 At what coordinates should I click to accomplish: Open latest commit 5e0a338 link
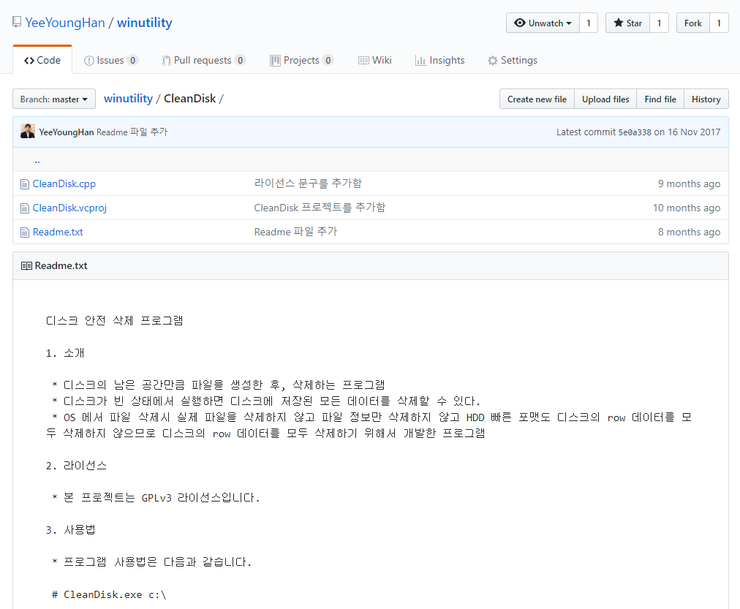coord(634,132)
